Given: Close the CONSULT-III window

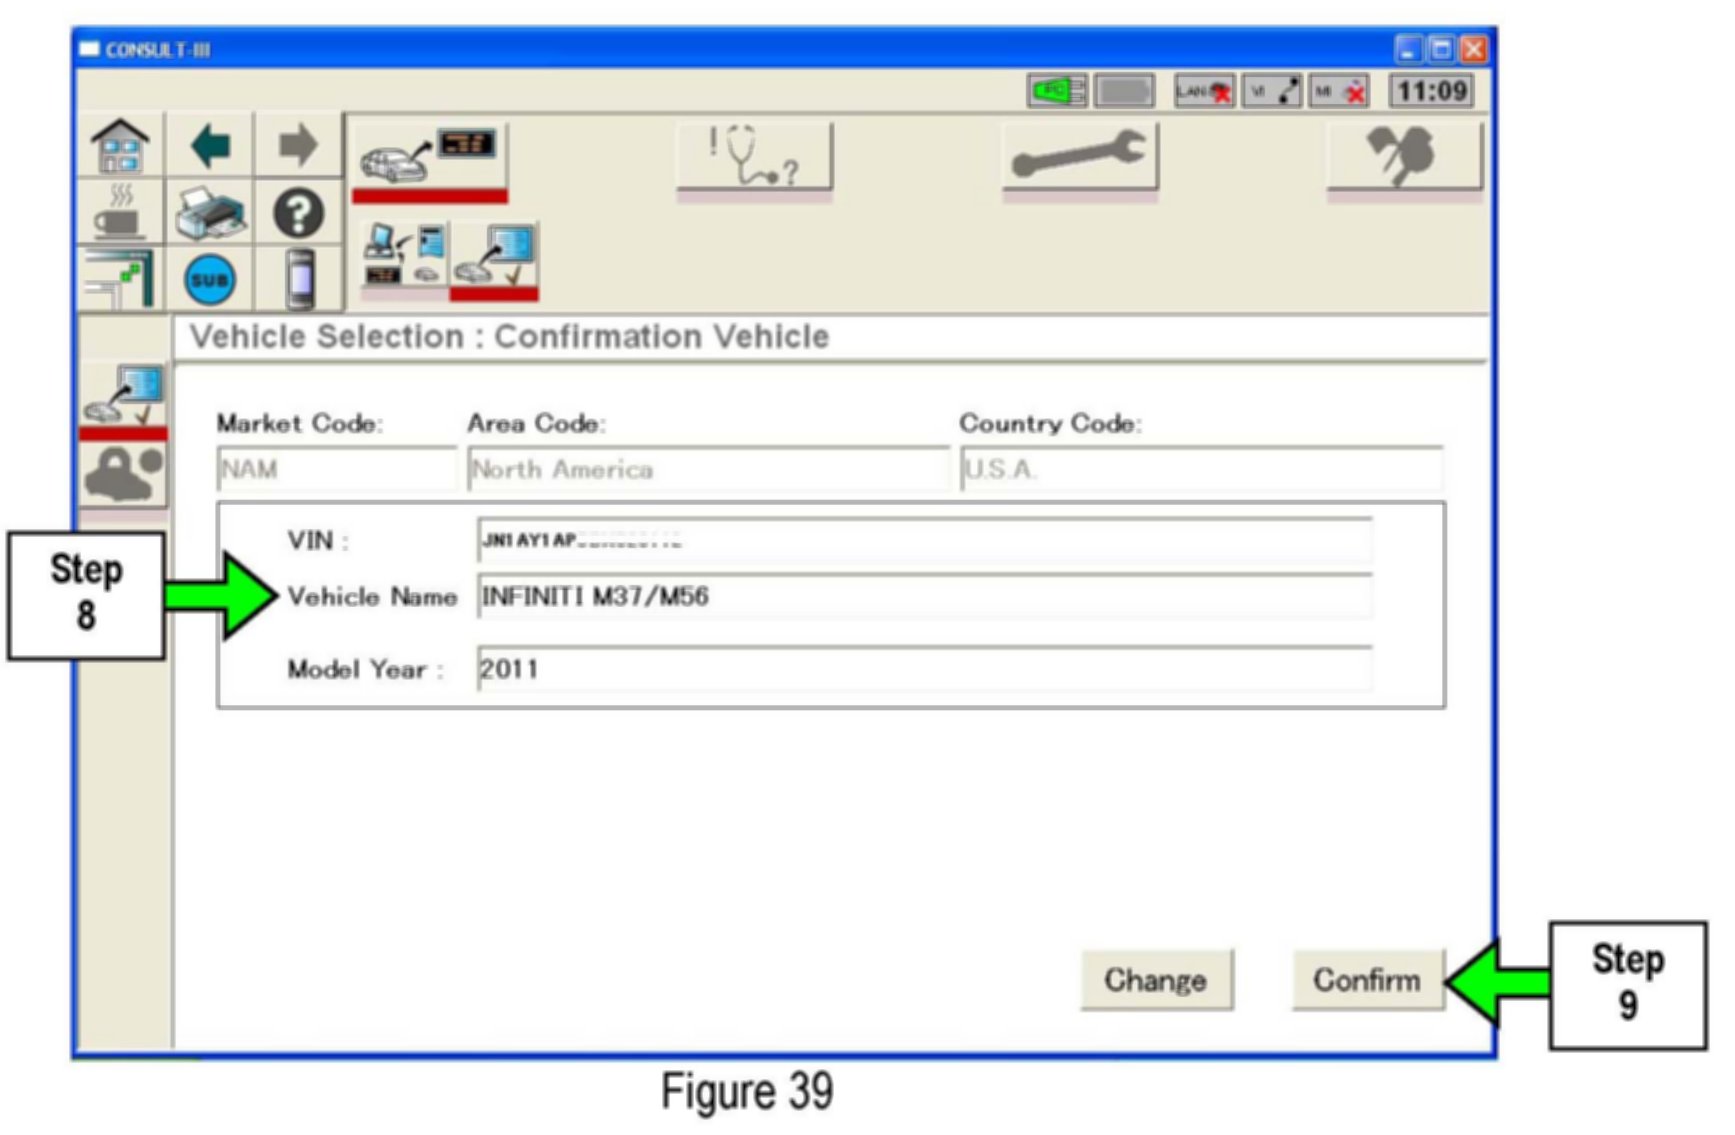Looking at the screenshot, I should pyautogui.click(x=1473, y=49).
